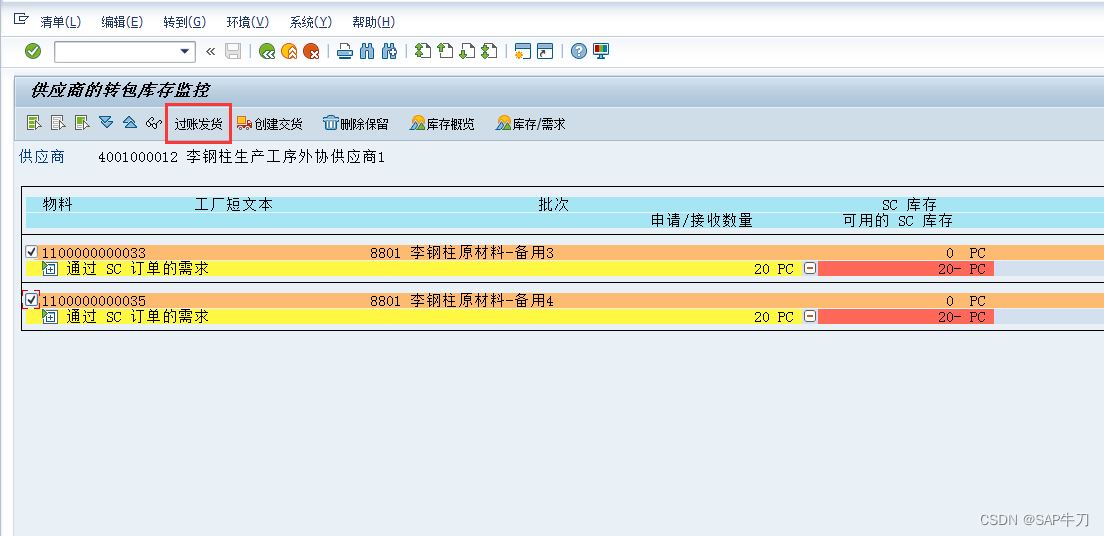The width and height of the screenshot is (1104, 536).
Task: Click the supplier name 李钢柱生产工序外协供应商1
Action: pyautogui.click(x=285, y=157)
